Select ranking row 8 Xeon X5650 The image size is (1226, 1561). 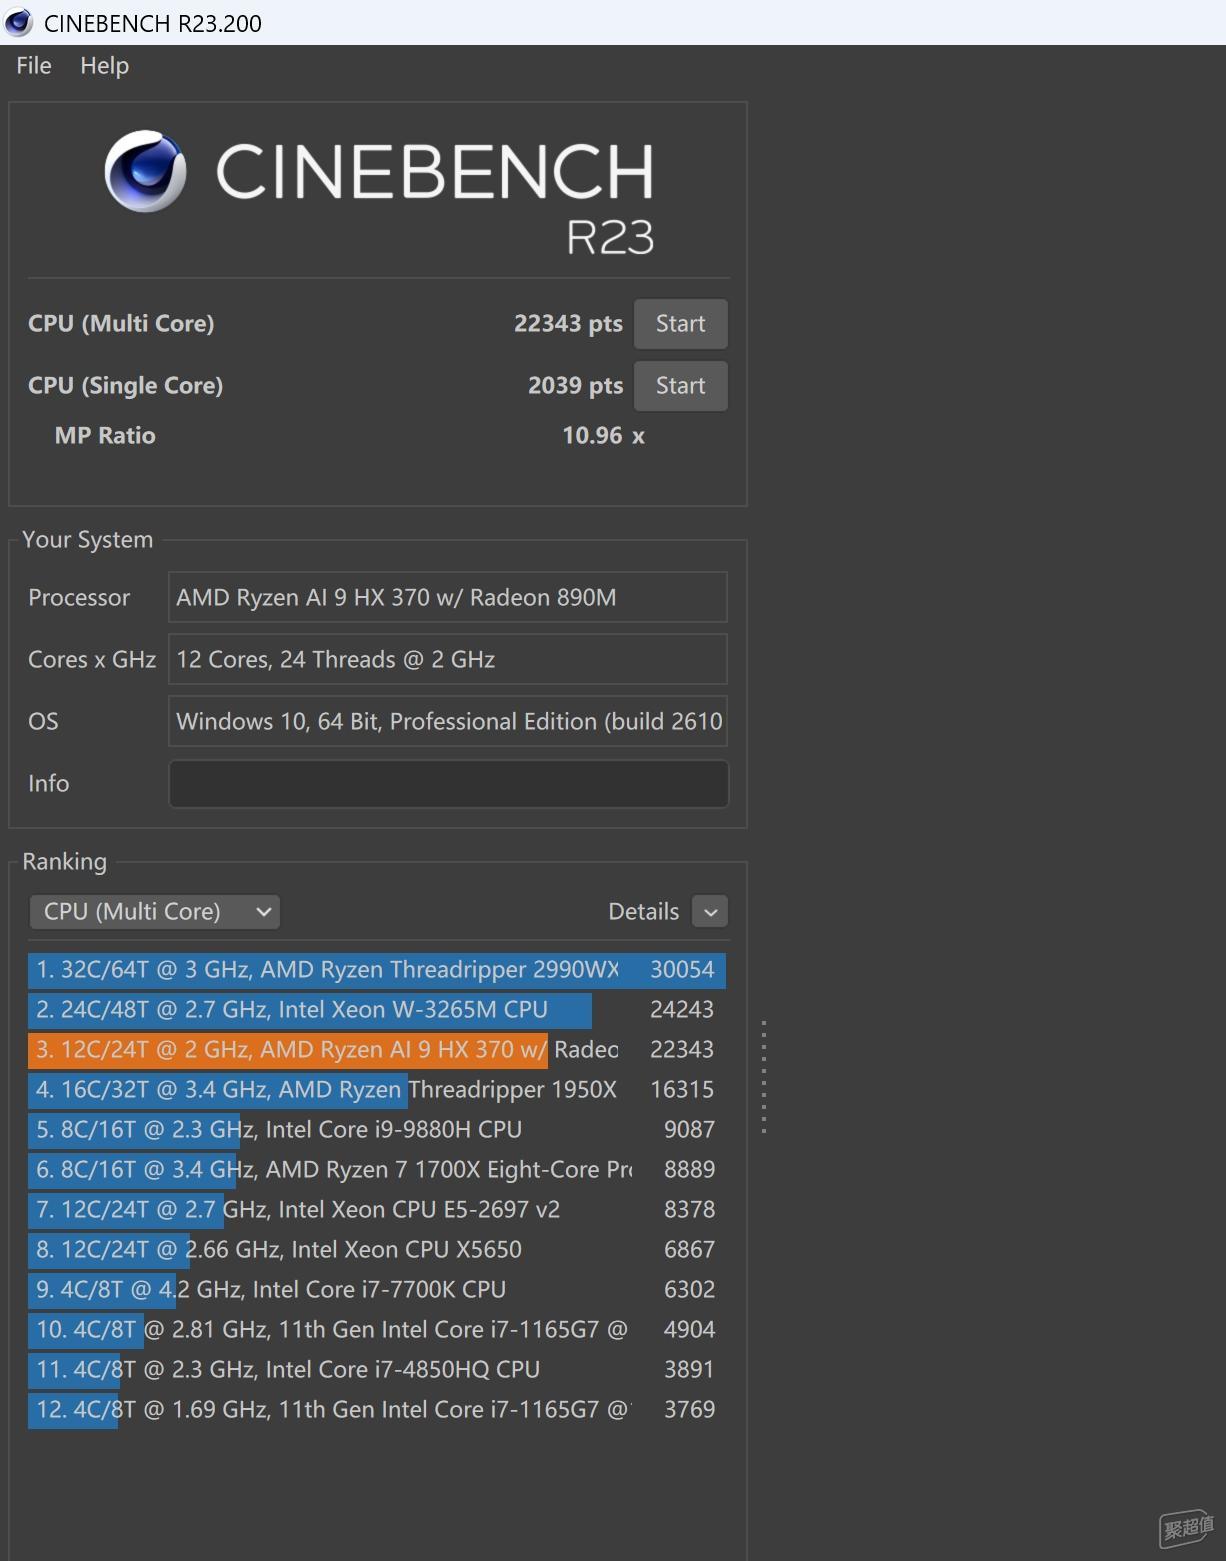[x=377, y=1250]
